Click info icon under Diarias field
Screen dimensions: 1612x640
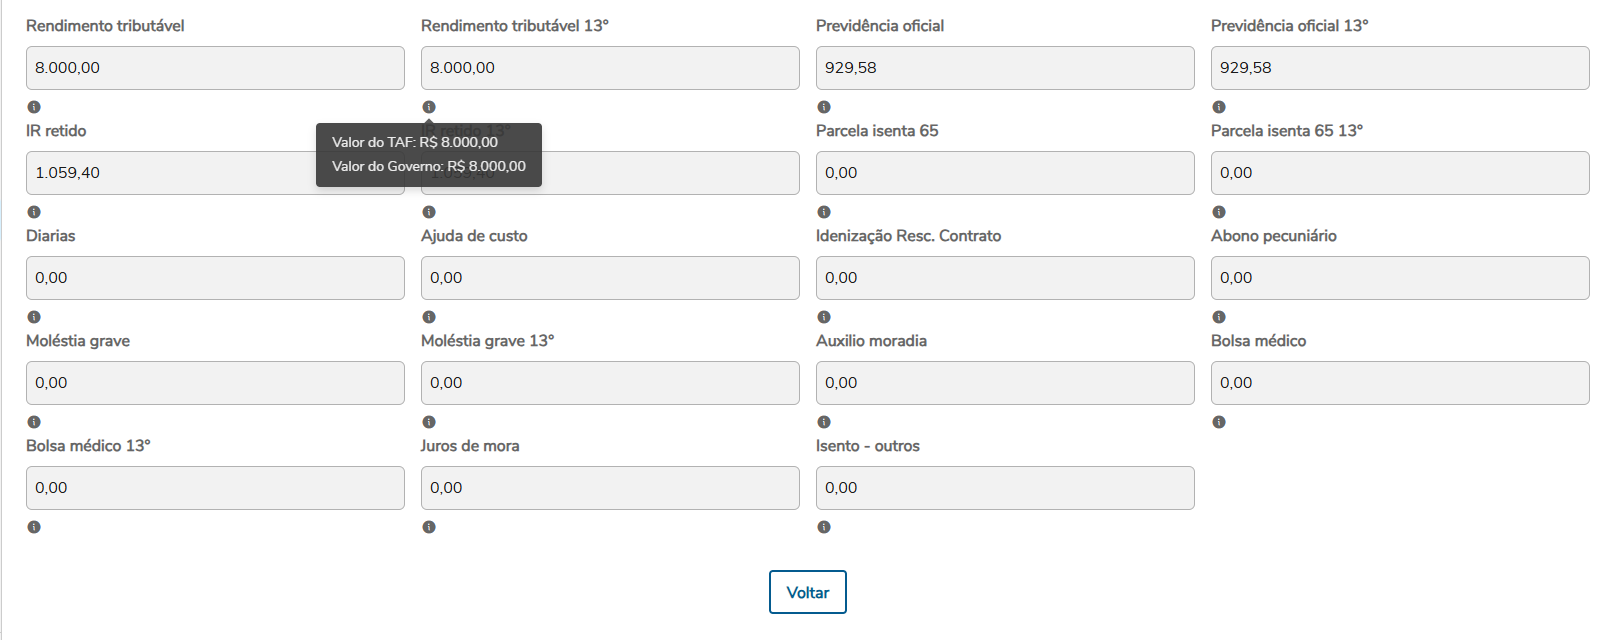pos(34,317)
